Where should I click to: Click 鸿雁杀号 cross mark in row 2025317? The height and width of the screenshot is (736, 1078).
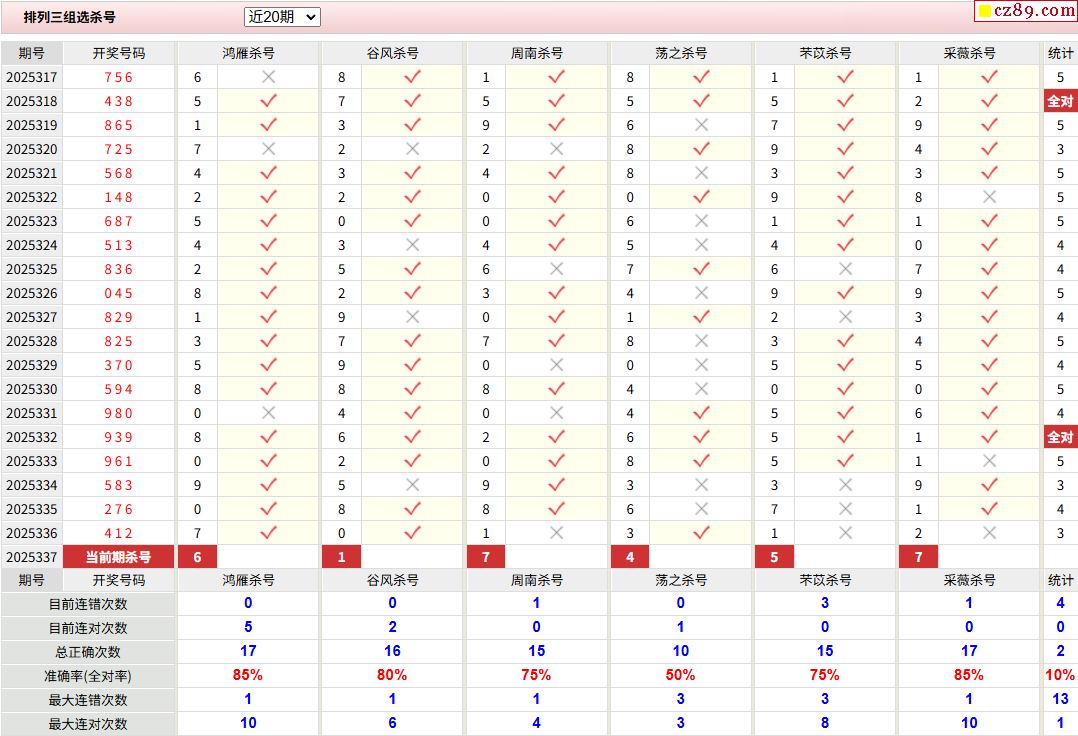pyautogui.click(x=268, y=77)
